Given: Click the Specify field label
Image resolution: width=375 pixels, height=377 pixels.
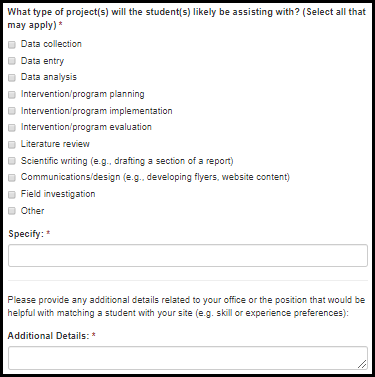Looking at the screenshot, I should tap(26, 234).
